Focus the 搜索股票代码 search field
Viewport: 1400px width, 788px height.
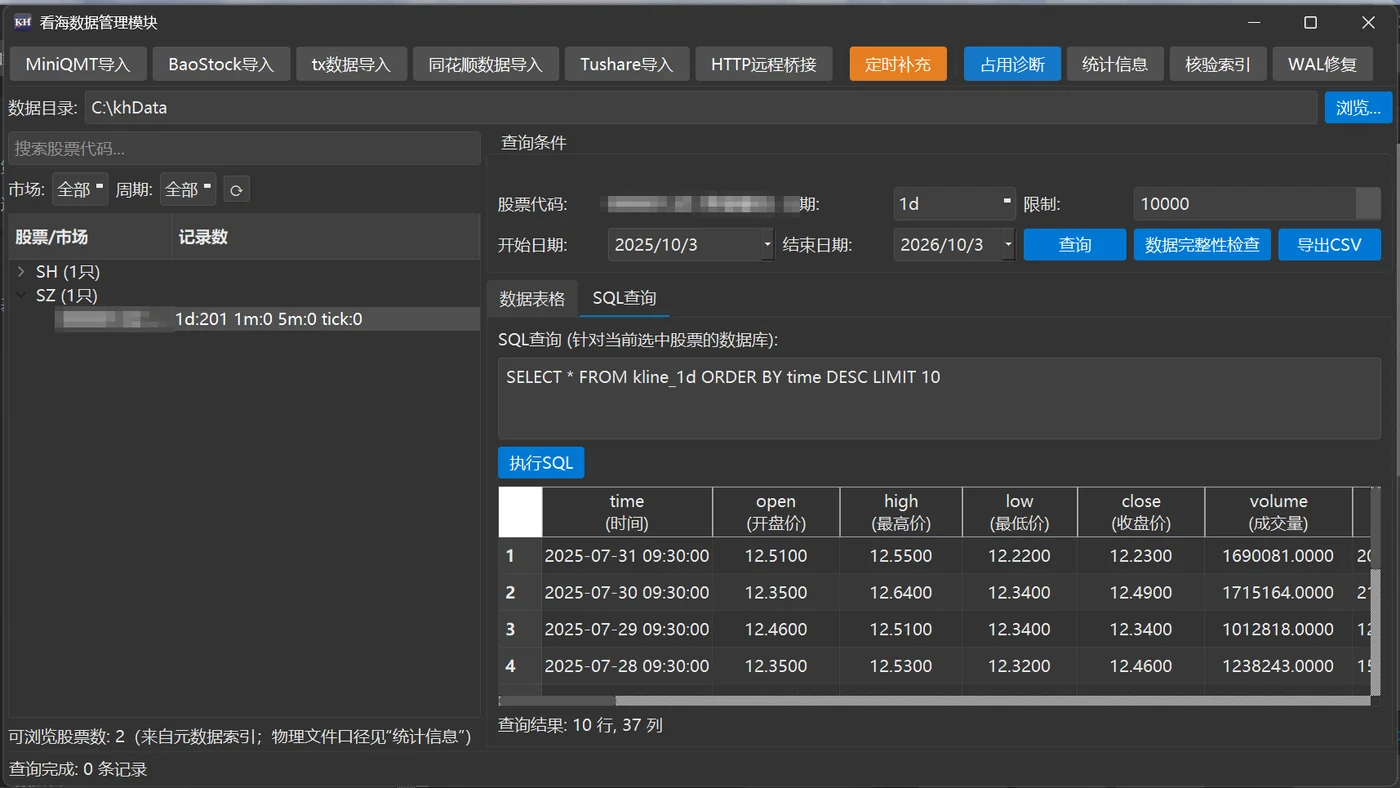[x=244, y=149]
